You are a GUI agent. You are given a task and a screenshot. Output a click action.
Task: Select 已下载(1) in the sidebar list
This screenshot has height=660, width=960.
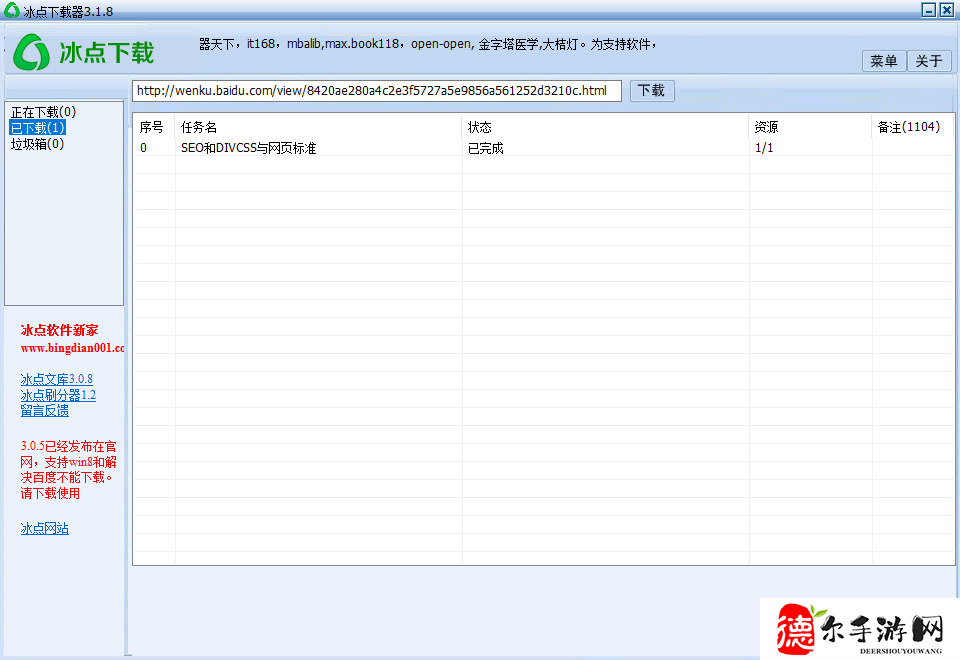37,128
